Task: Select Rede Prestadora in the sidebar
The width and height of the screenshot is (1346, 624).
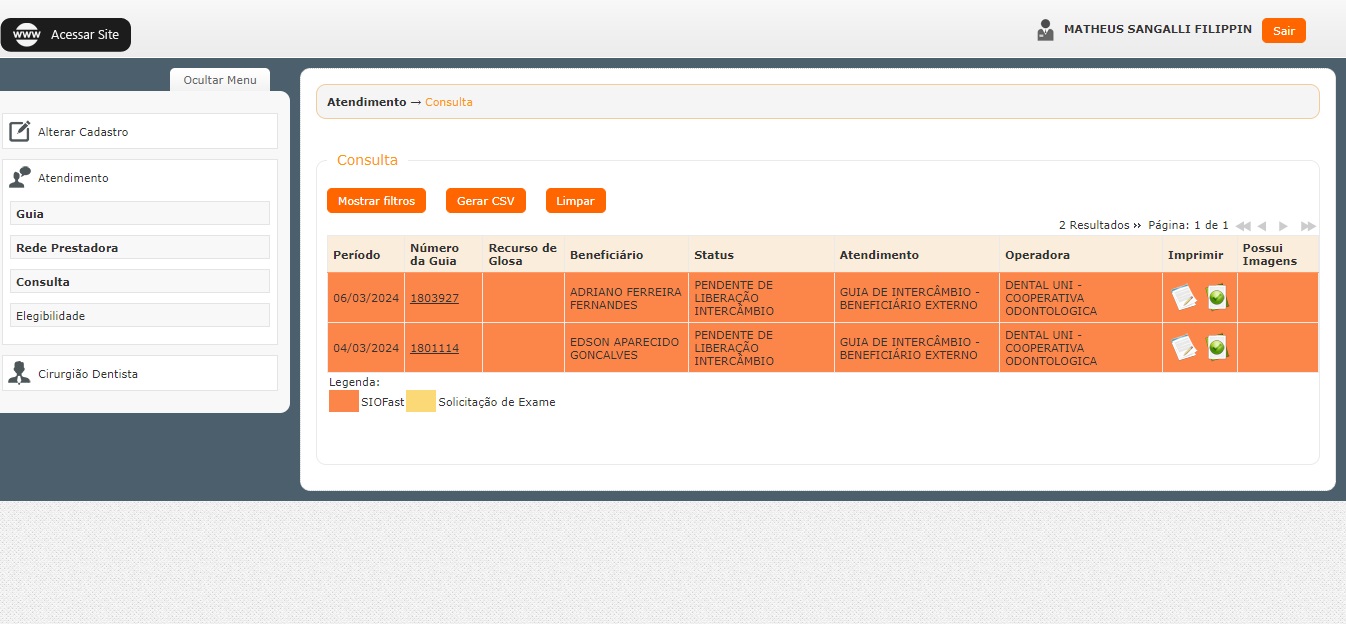Action: pyautogui.click(x=139, y=247)
